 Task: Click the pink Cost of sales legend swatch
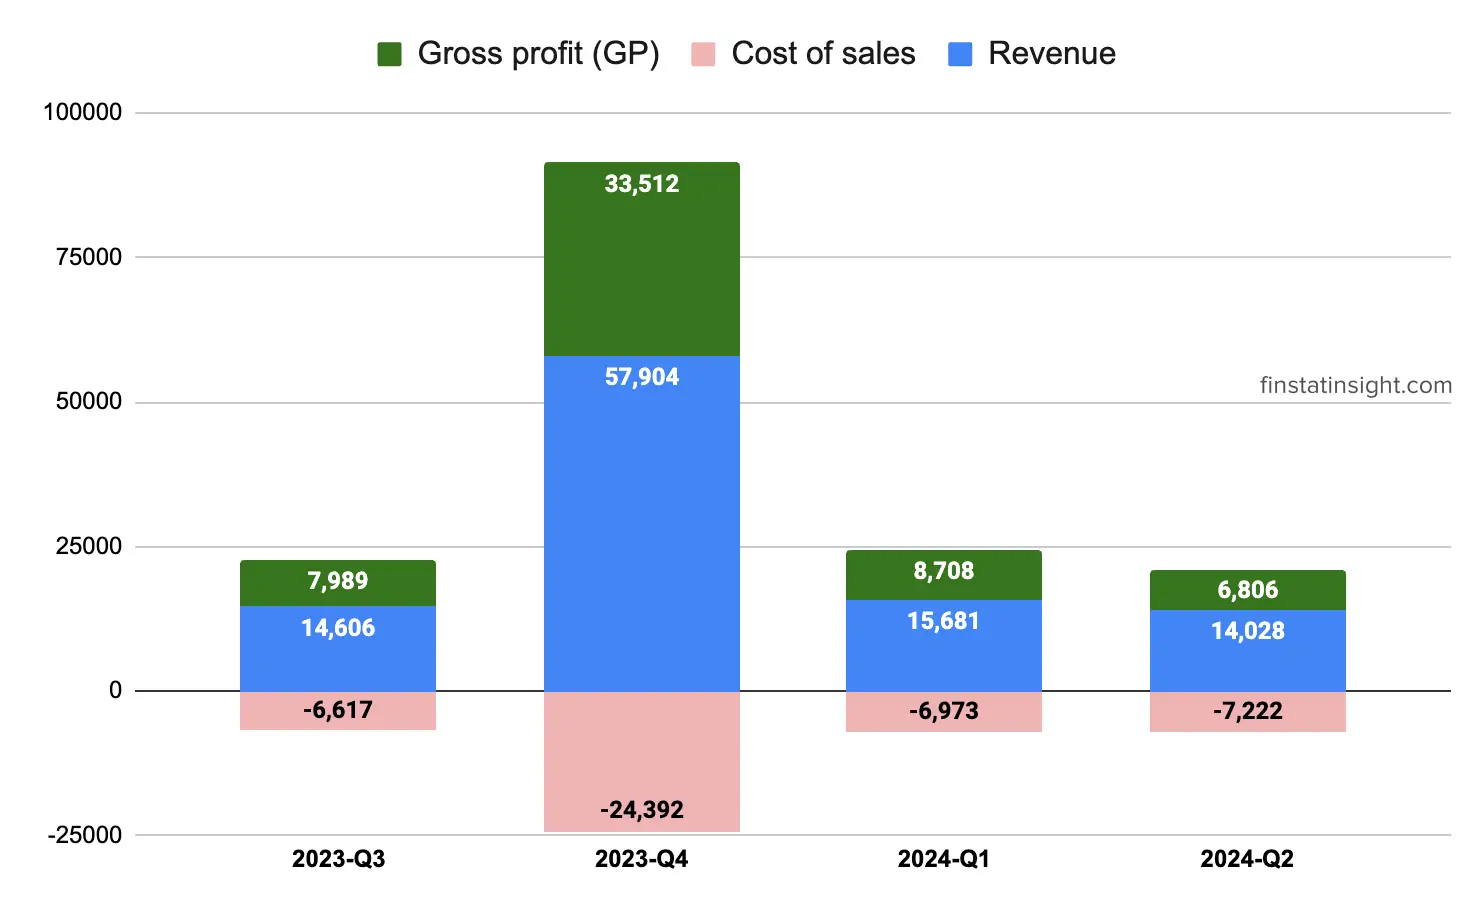click(x=703, y=54)
